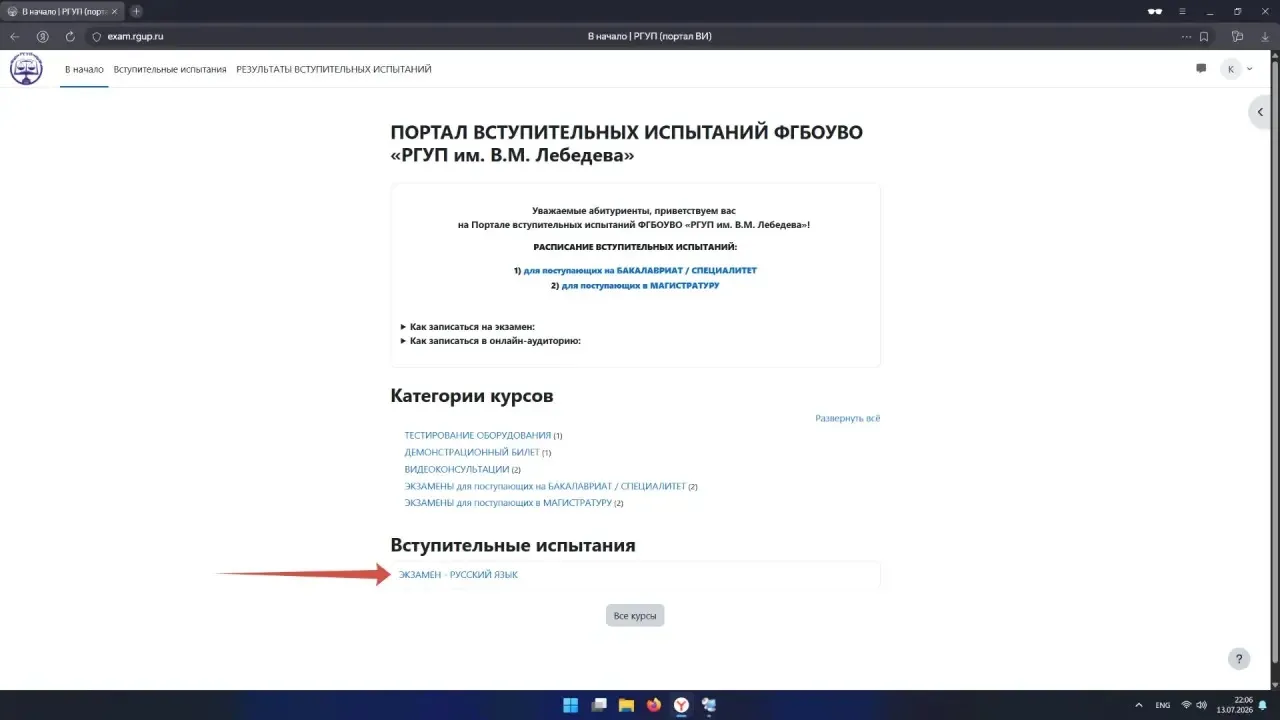Open the last taskbar app next to Yandex

click(x=709, y=705)
